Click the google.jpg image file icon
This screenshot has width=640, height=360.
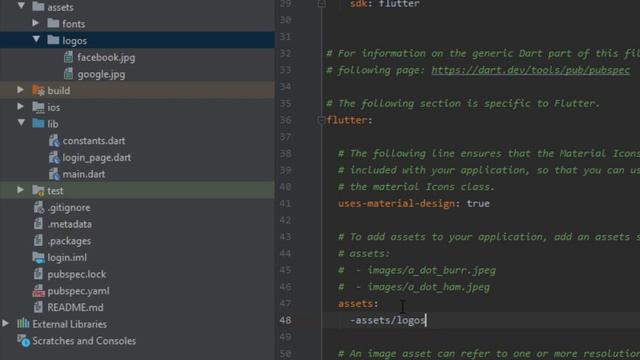coord(69,74)
